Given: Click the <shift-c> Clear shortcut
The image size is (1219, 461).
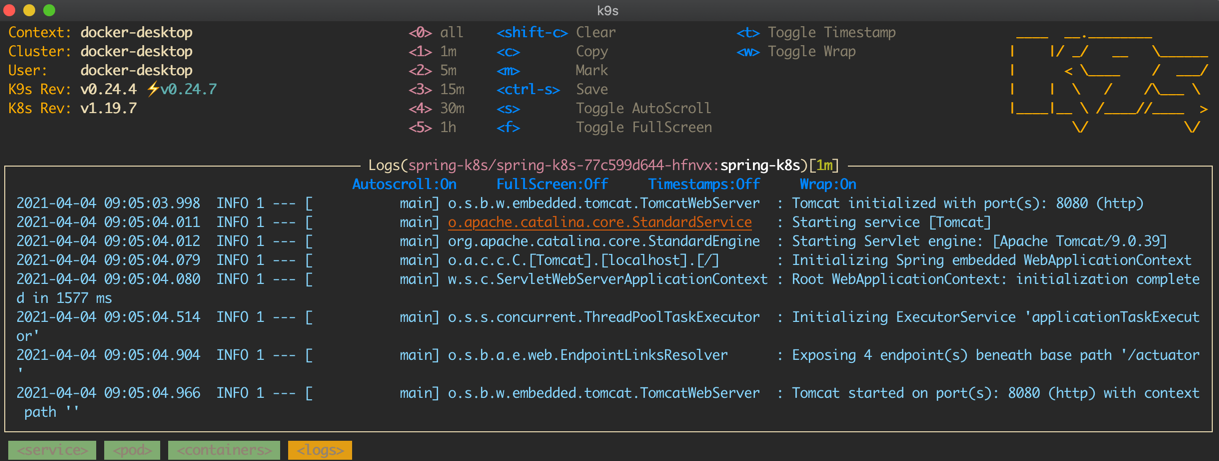Looking at the screenshot, I should point(556,33).
